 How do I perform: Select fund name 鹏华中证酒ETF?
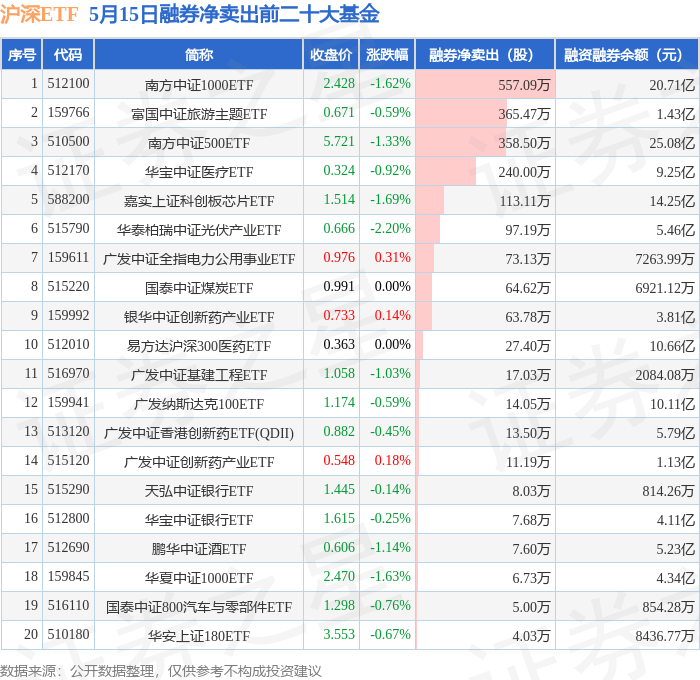199,549
